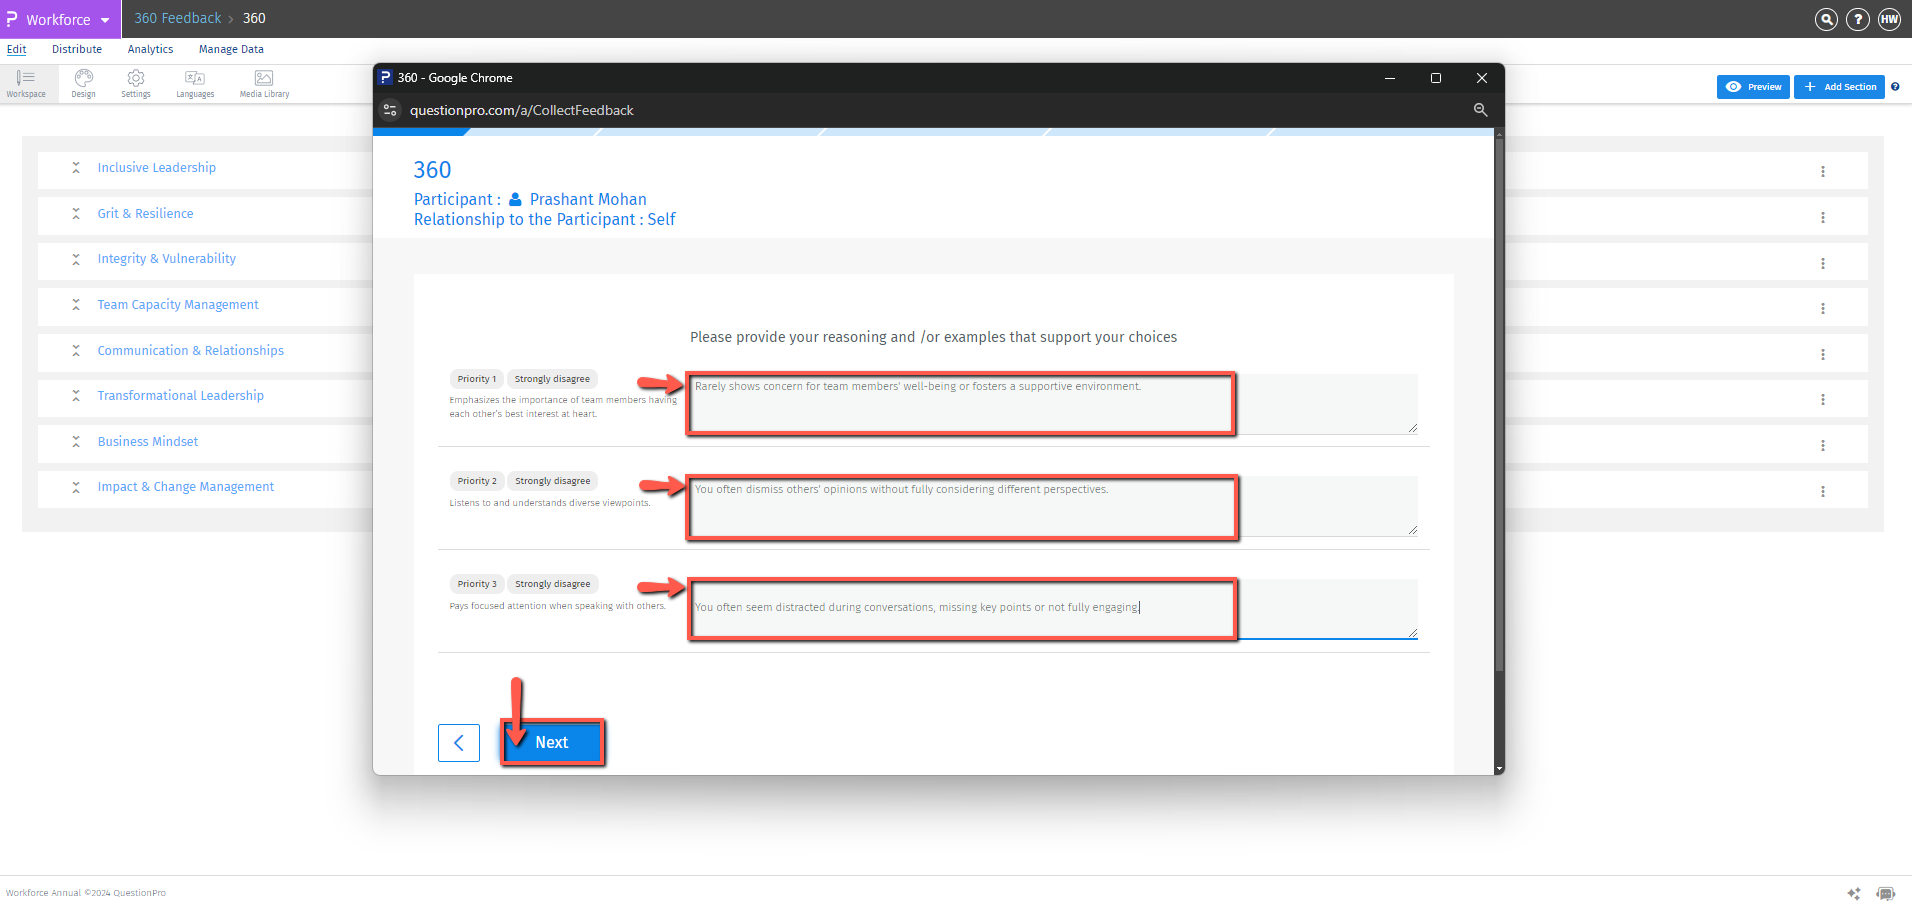Go back with the previous arrow button
Image resolution: width=1912 pixels, height=909 pixels.
coord(459,743)
